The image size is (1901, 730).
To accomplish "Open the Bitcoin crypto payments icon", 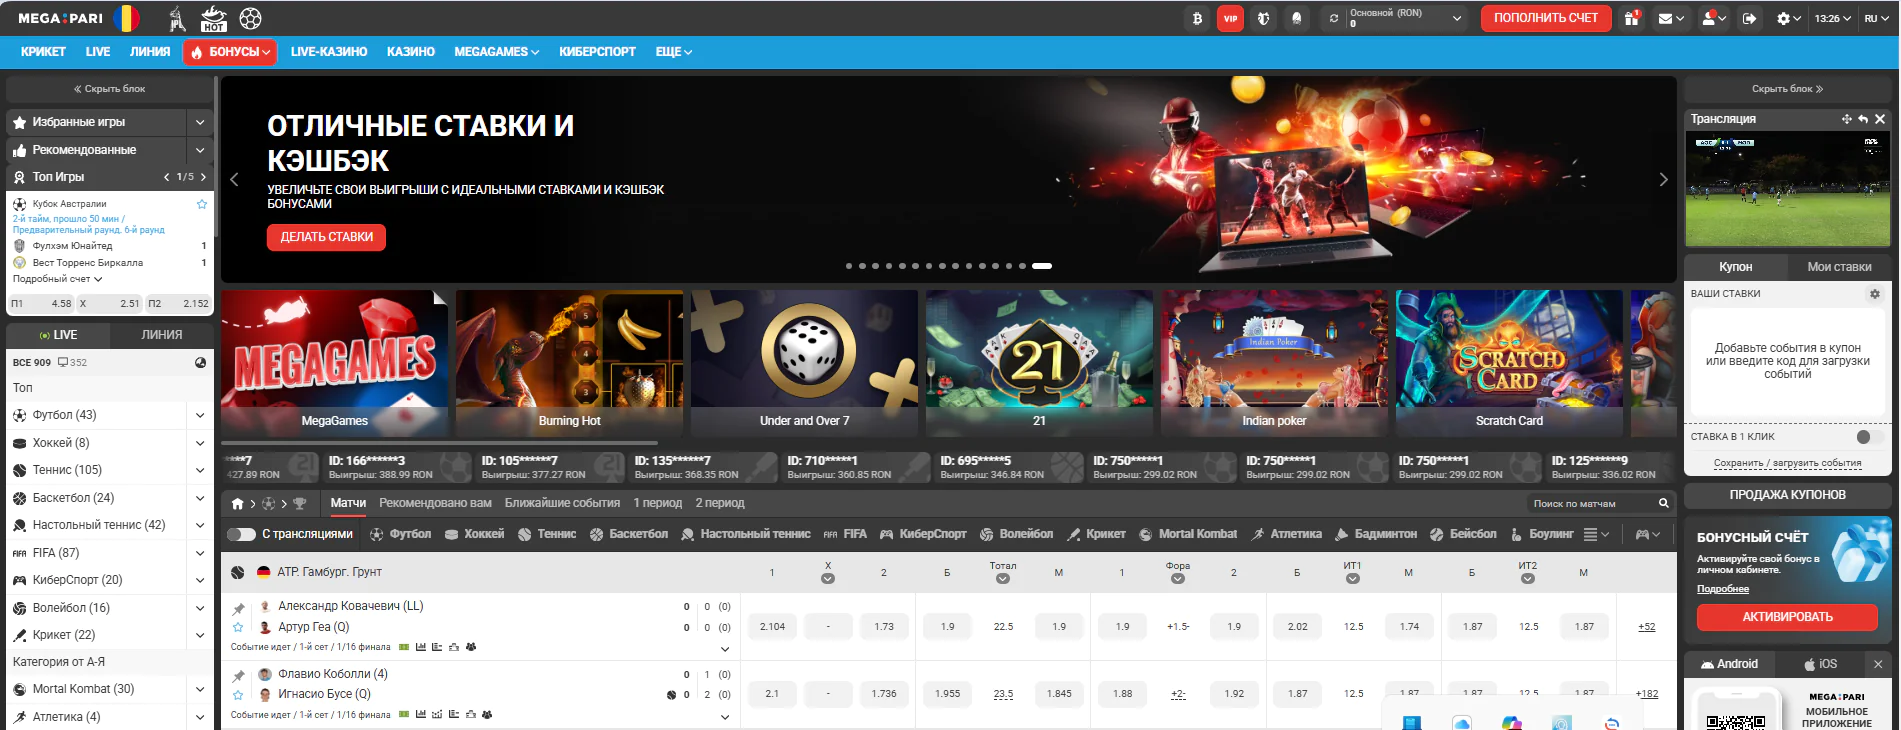I will click(1197, 18).
